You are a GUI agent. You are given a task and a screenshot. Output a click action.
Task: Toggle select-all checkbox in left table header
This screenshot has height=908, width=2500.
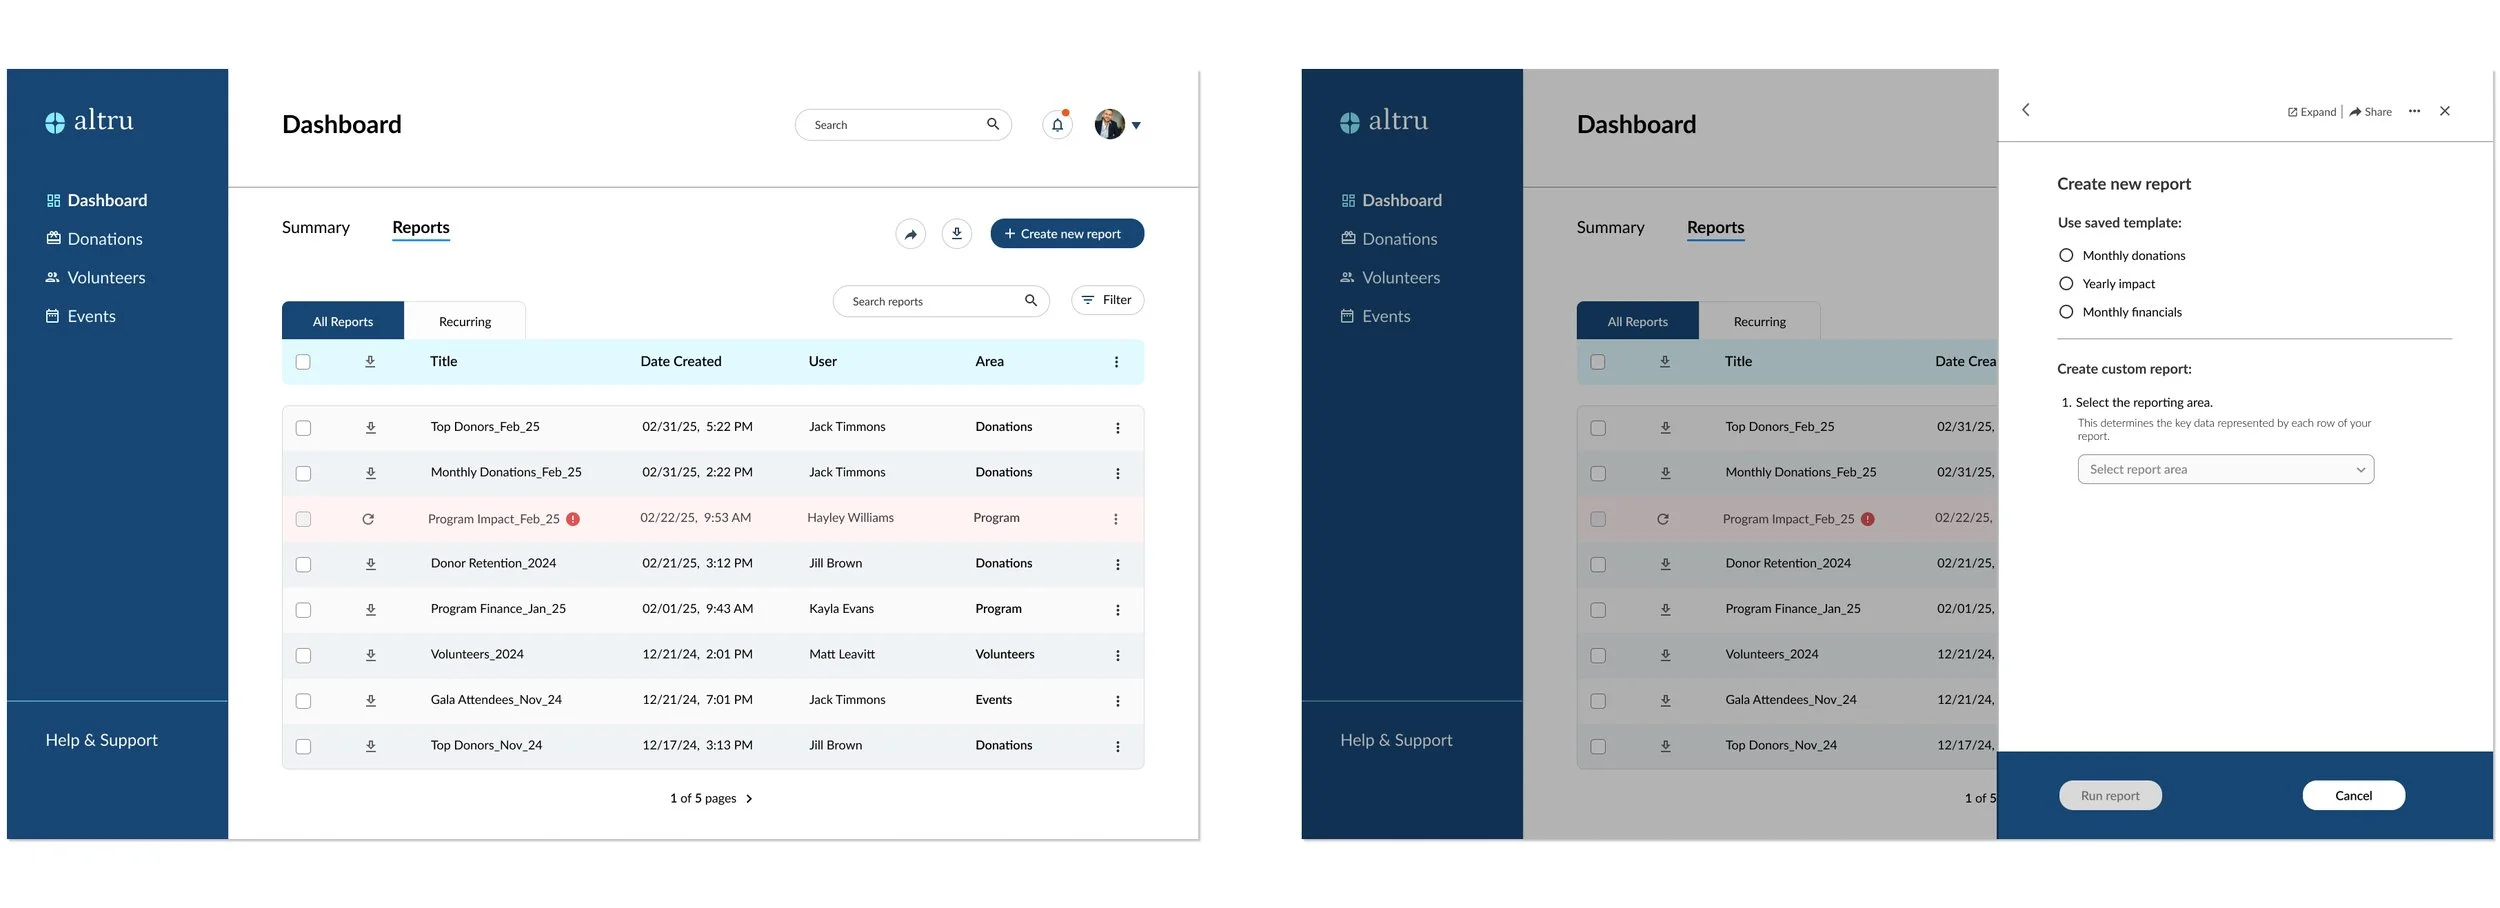tap(303, 362)
